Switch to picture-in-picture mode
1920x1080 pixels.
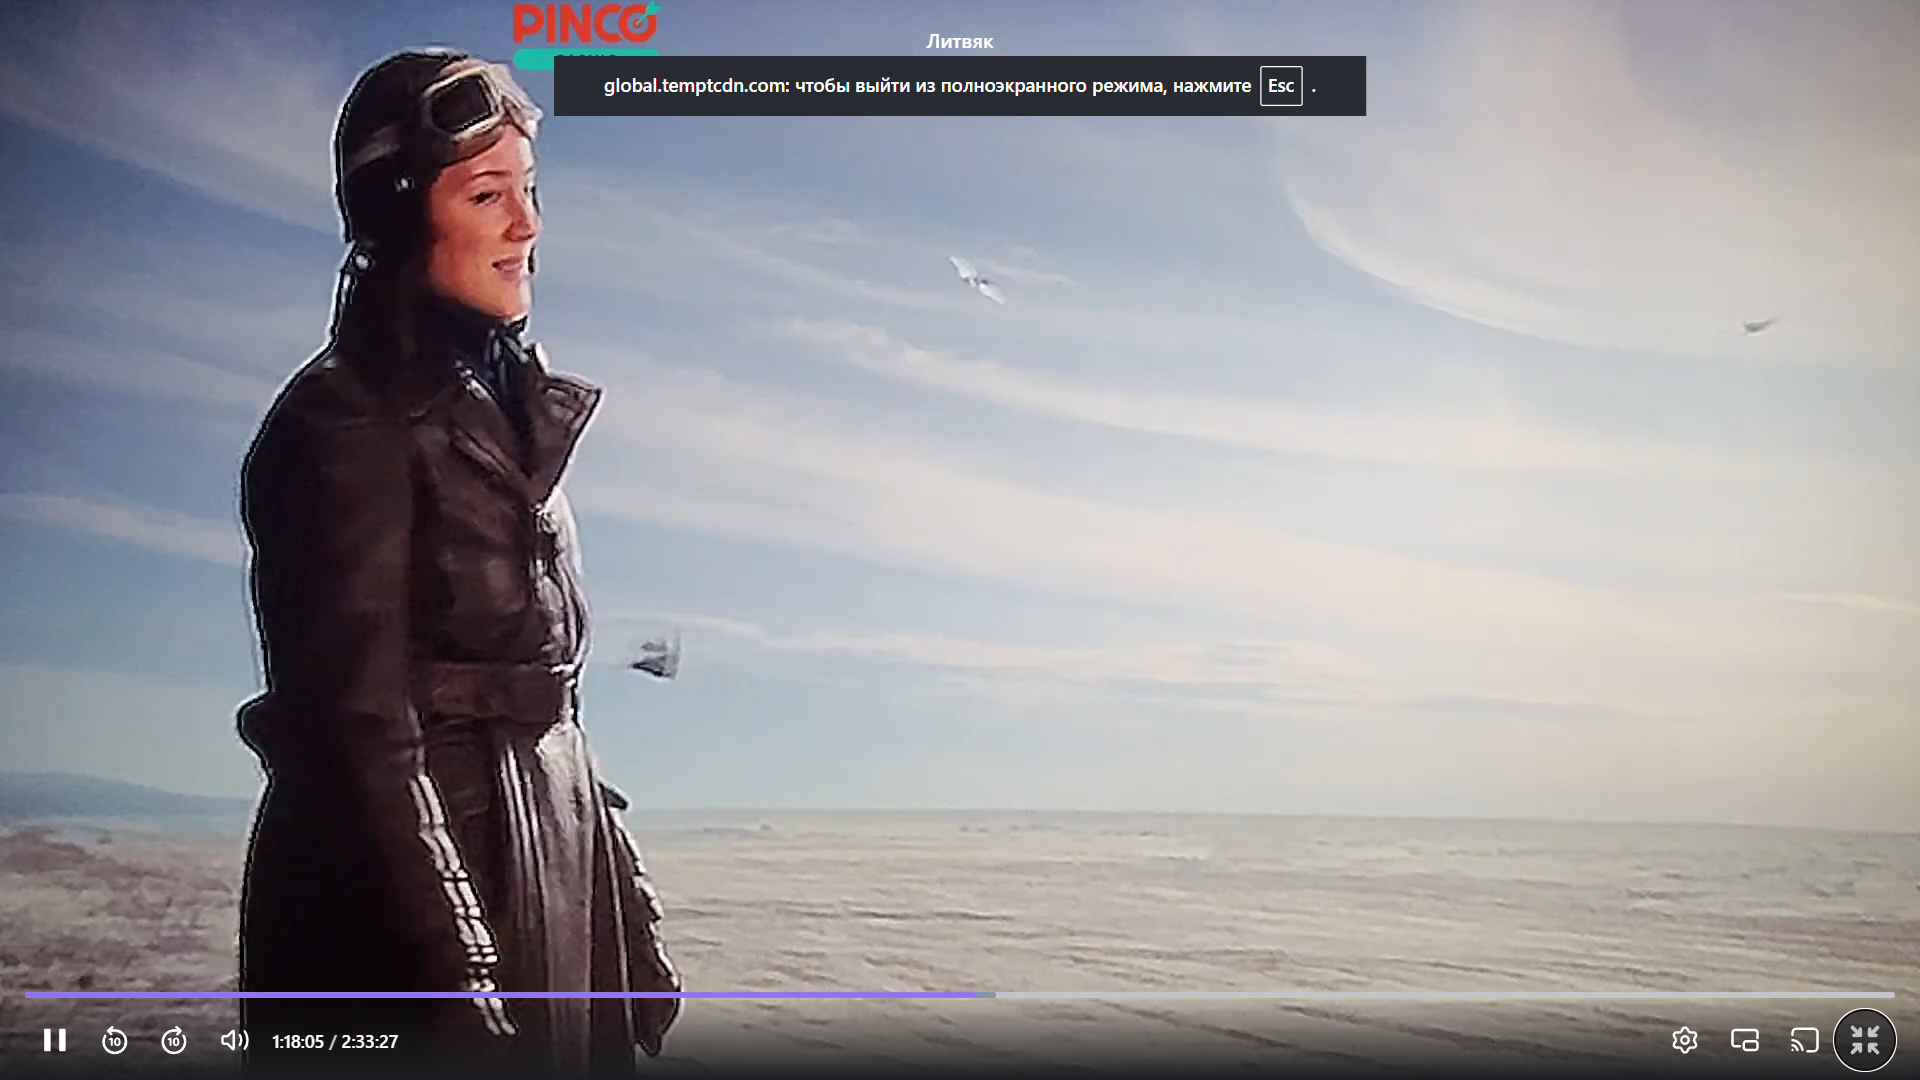[1745, 1041]
